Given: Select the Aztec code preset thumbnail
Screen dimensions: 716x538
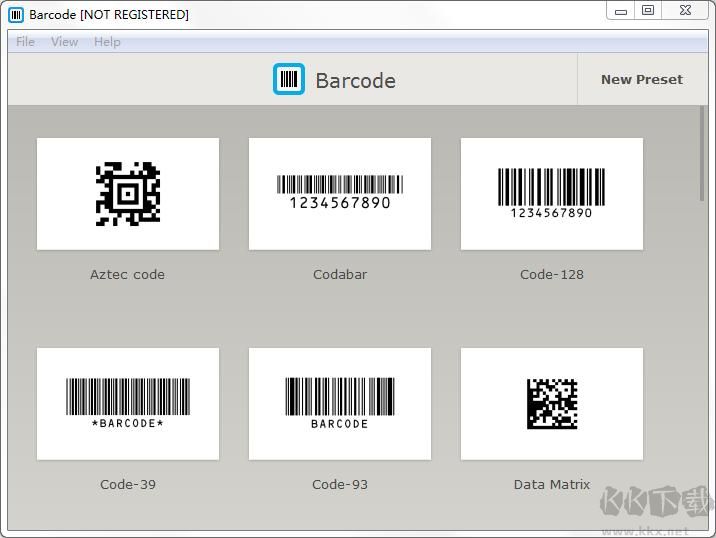Looking at the screenshot, I should coord(128,194).
